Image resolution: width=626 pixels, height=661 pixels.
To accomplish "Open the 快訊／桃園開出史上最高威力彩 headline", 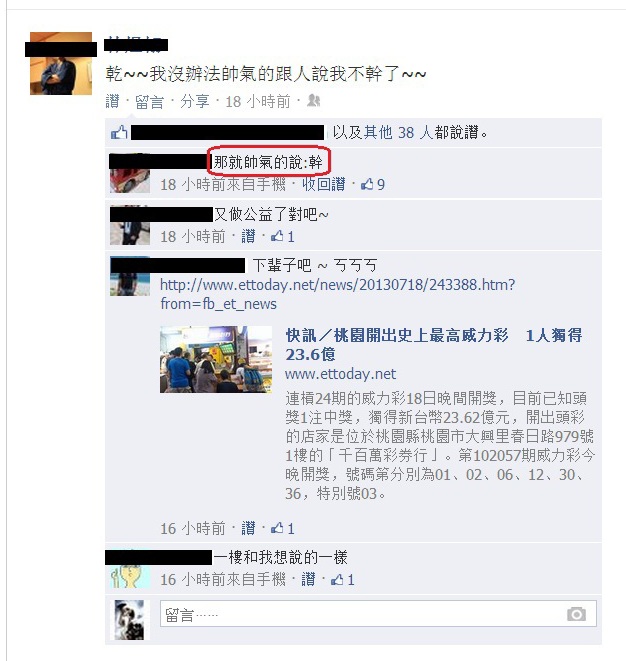I will click(434, 345).
